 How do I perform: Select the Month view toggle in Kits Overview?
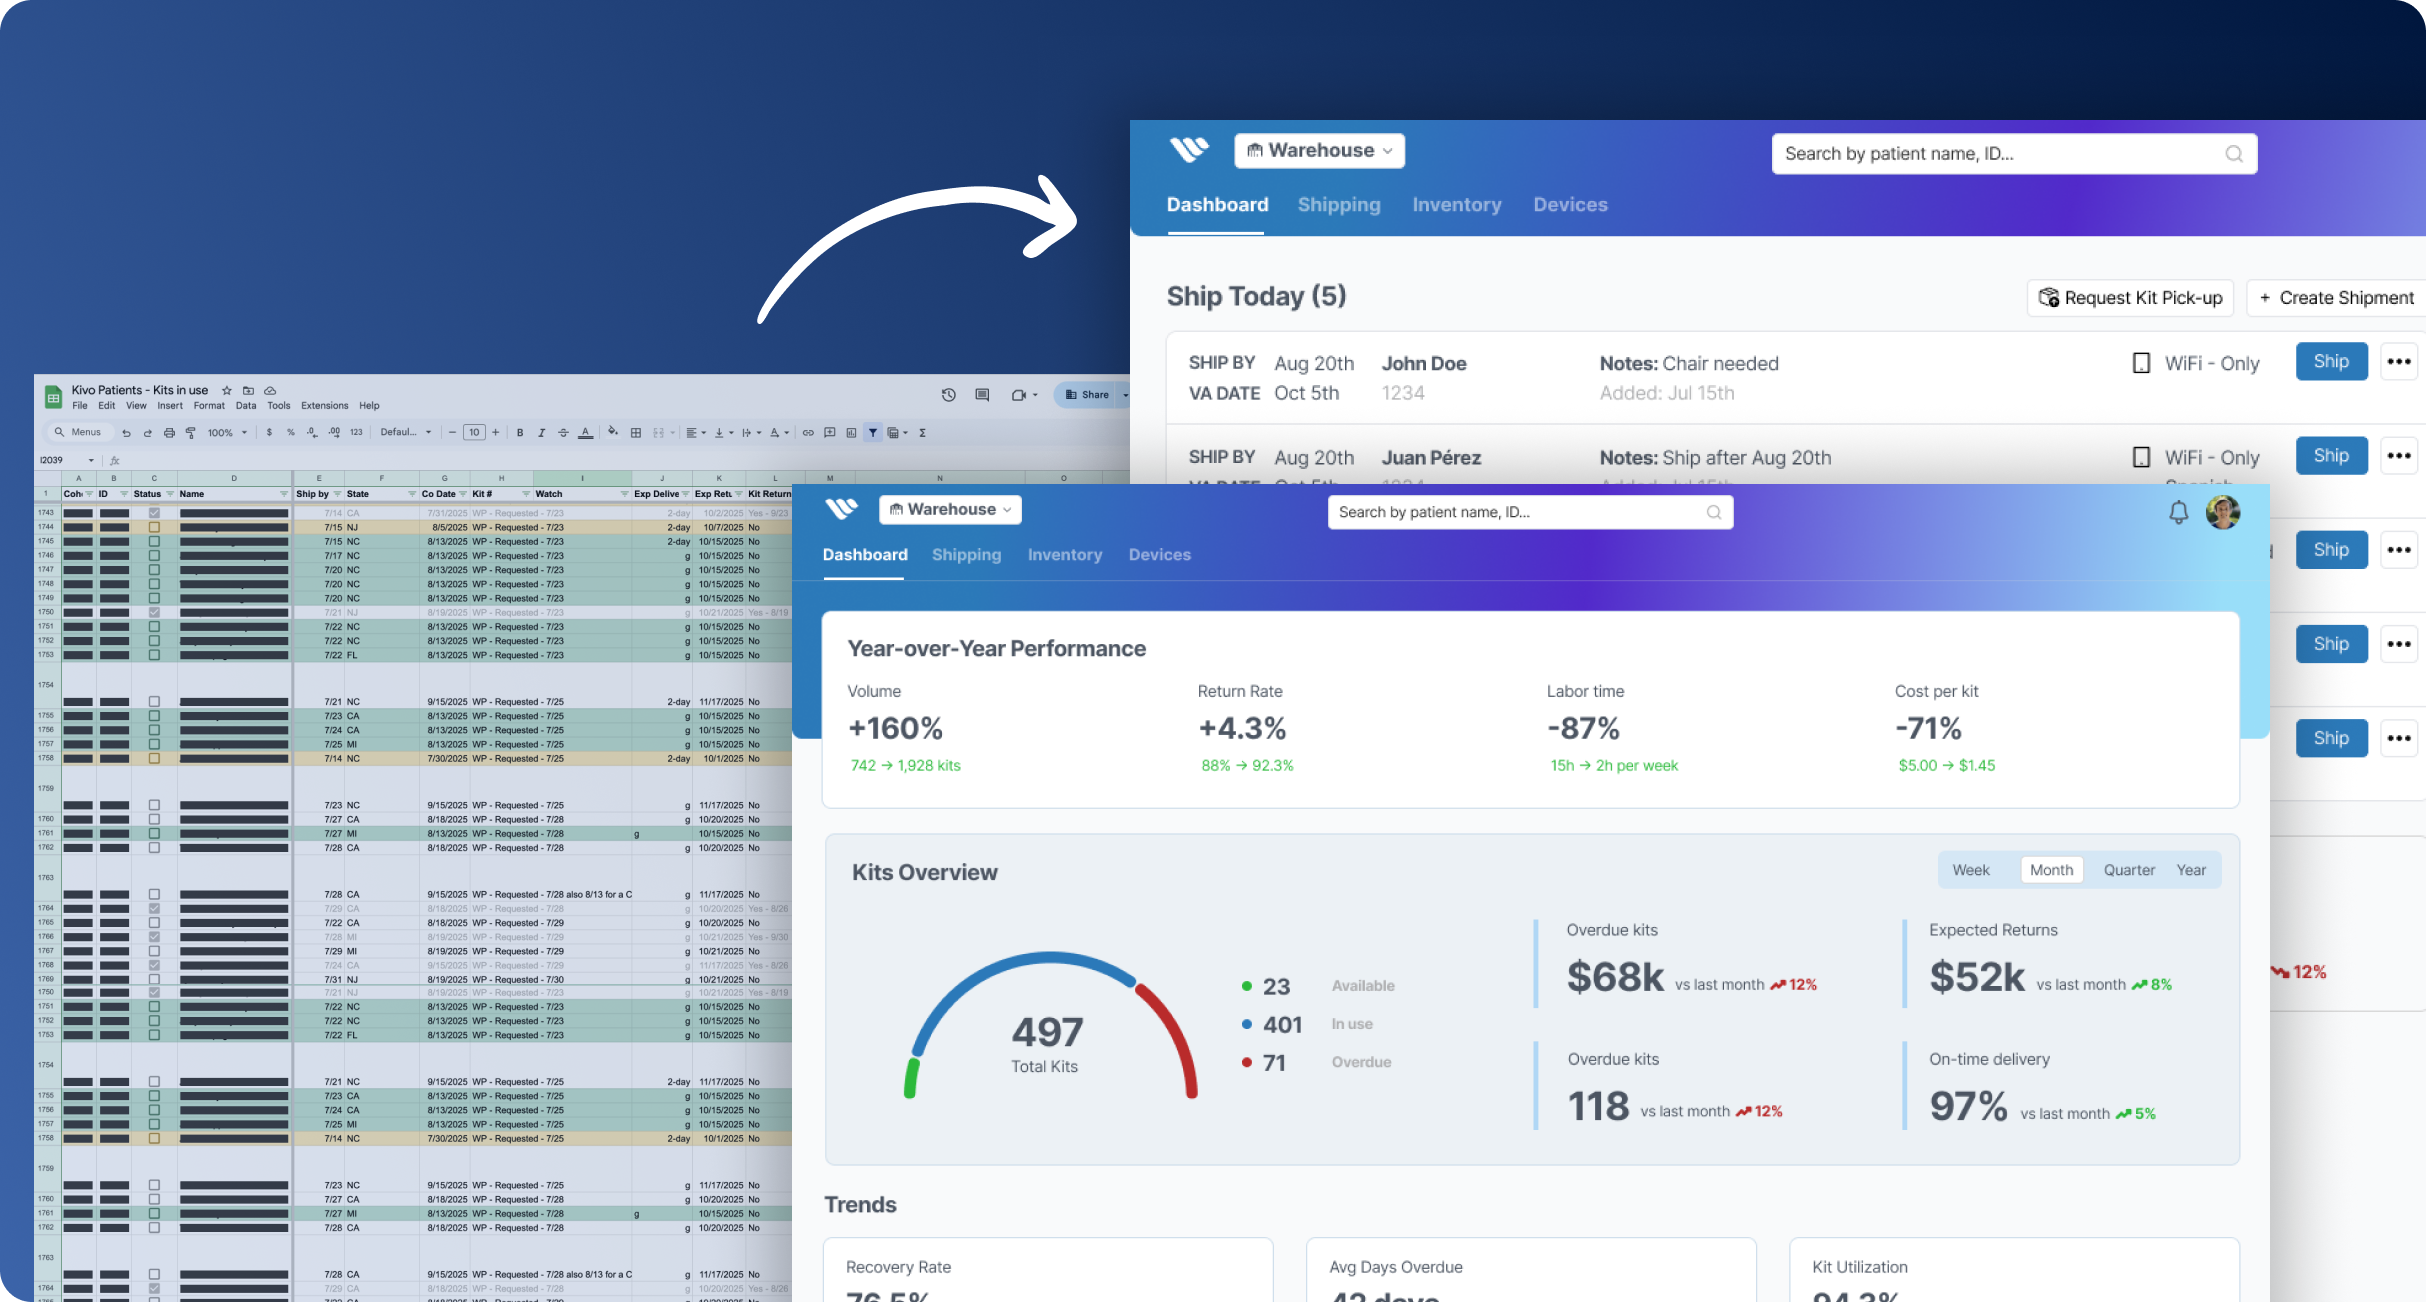[x=2051, y=869]
